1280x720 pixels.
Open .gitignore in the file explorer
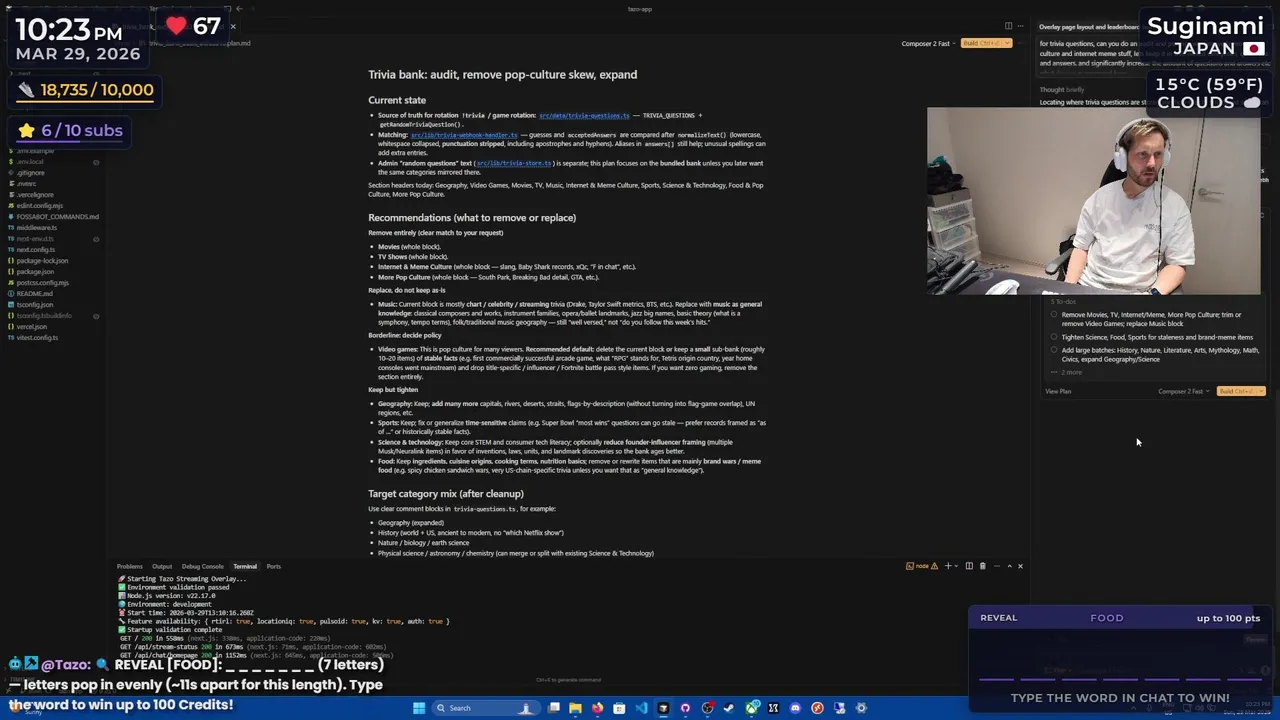click(x=30, y=172)
